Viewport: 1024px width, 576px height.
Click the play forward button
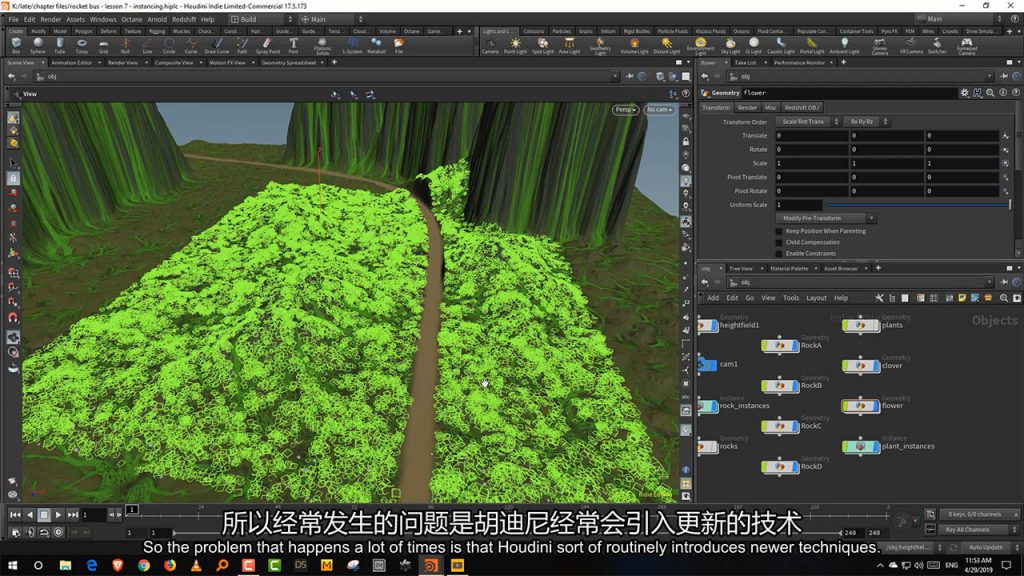(x=58, y=515)
